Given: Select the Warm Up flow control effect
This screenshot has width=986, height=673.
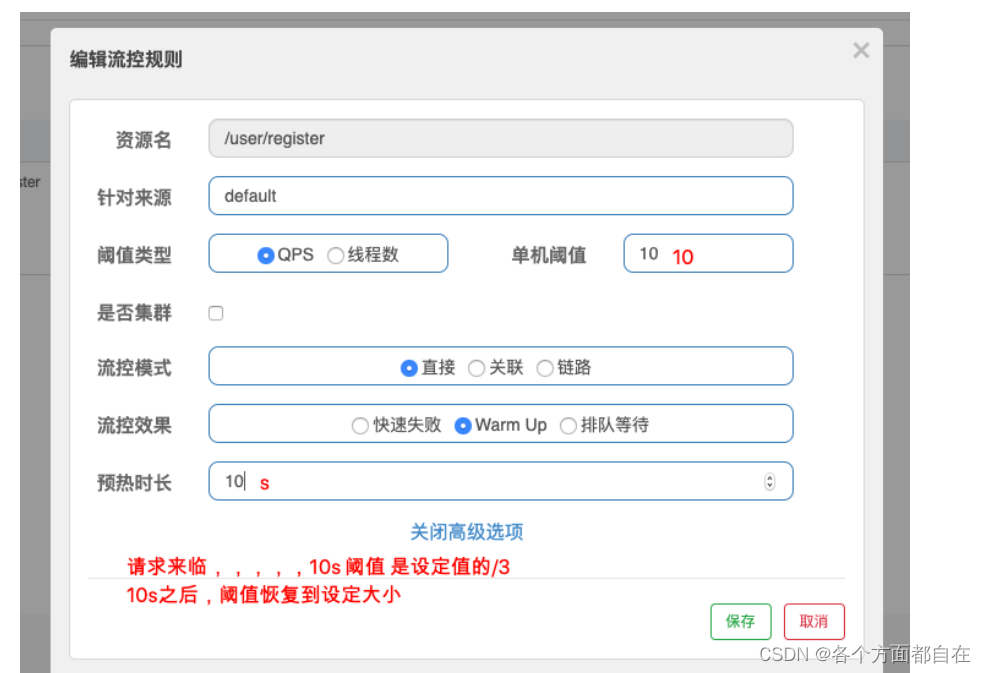Looking at the screenshot, I should pyautogui.click(x=462, y=425).
